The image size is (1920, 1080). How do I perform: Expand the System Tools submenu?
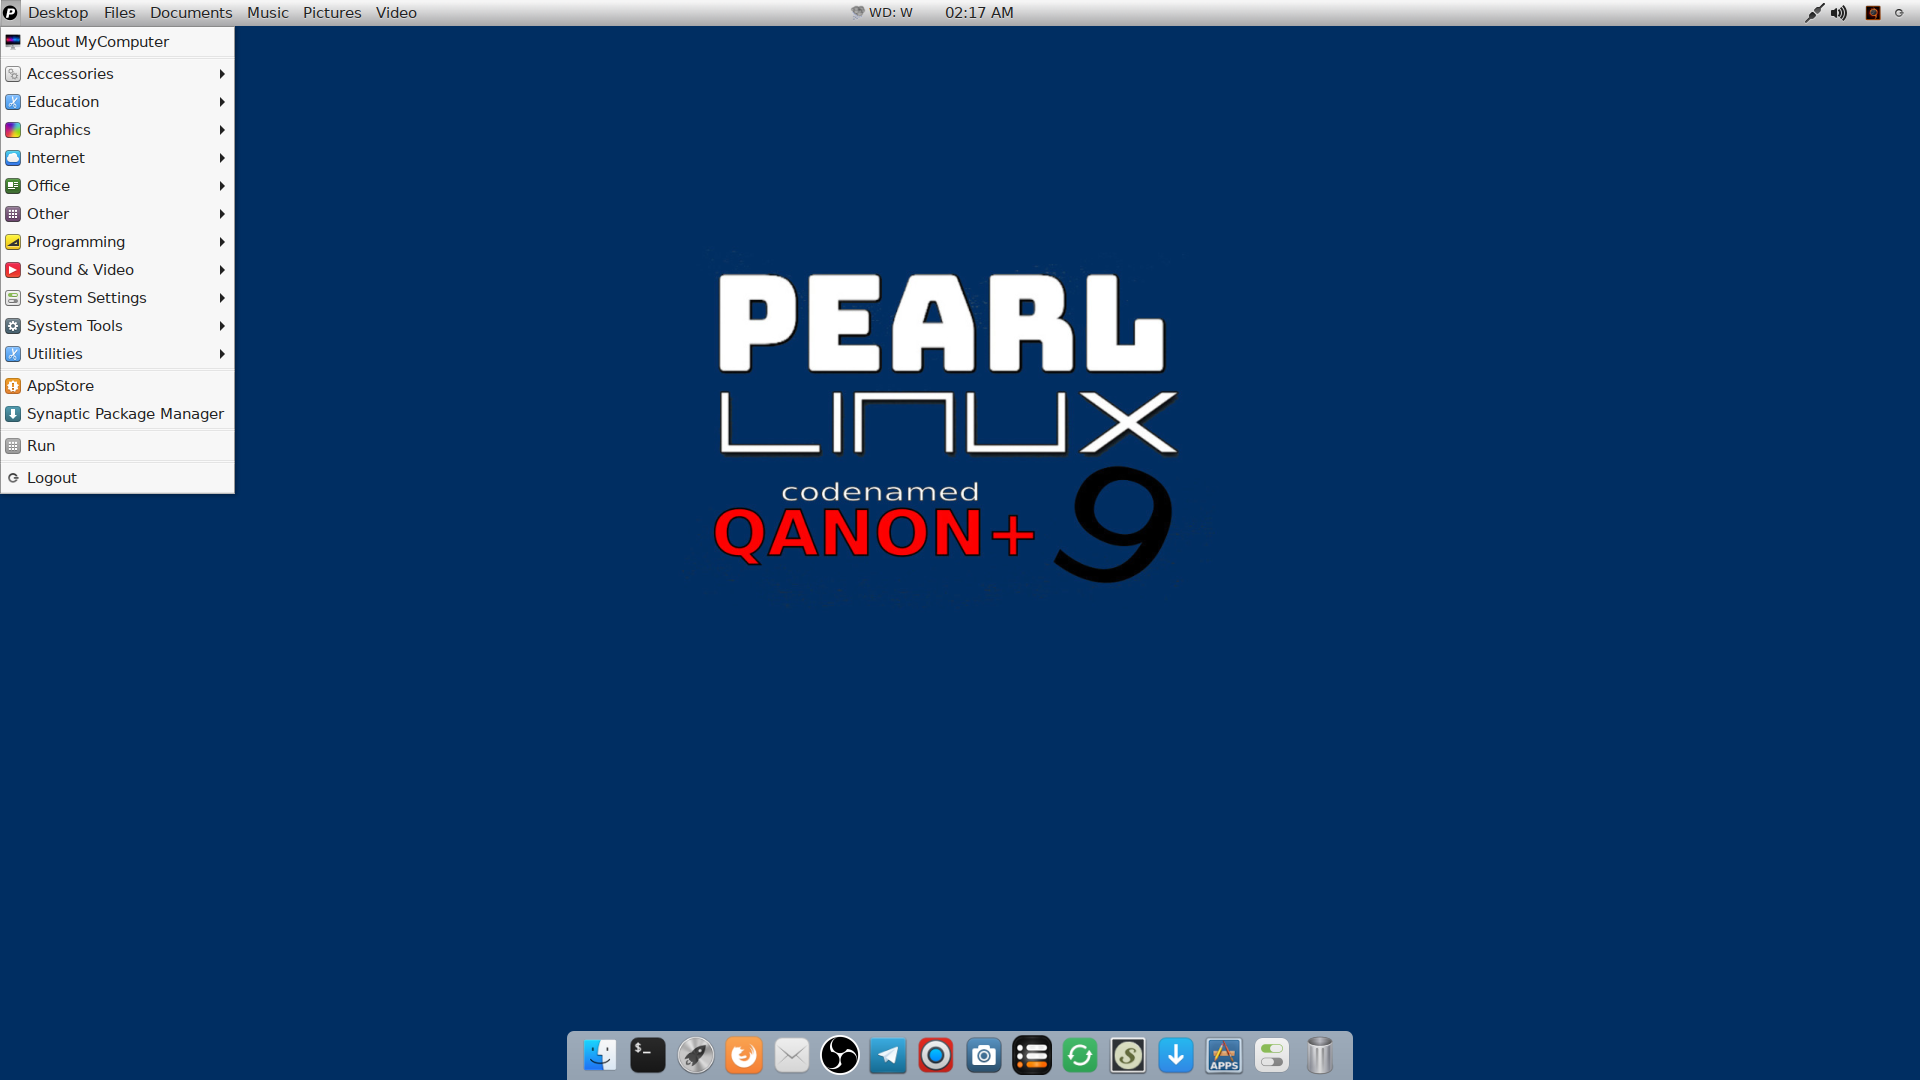tap(117, 326)
